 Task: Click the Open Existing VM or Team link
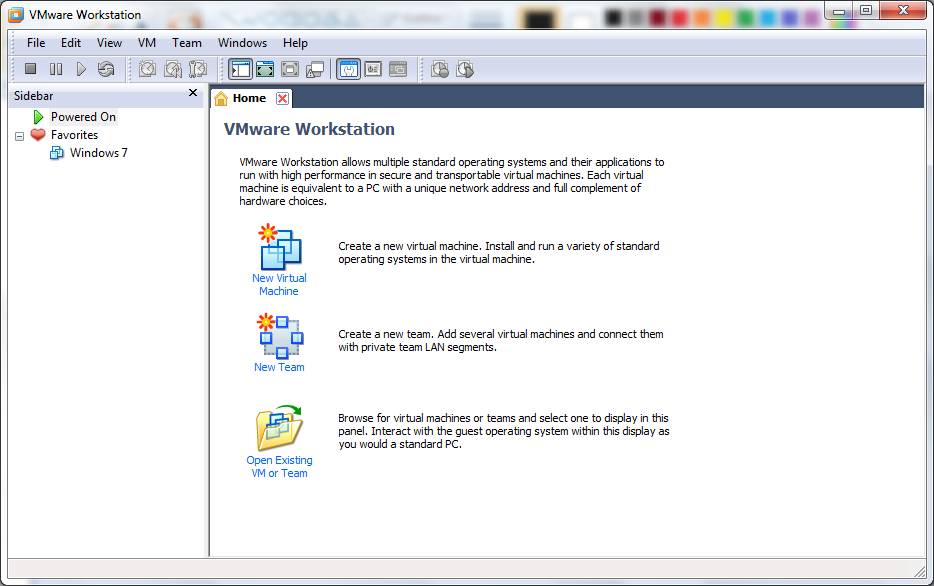279,467
